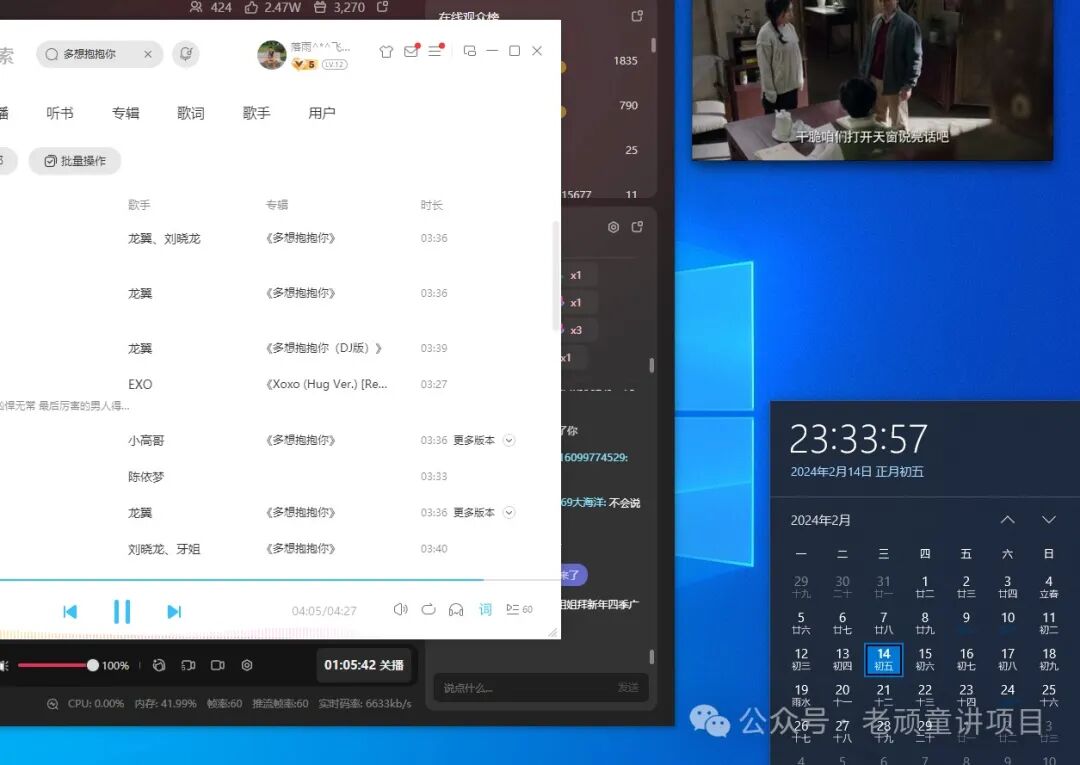Open the skin/theme selector icon
1080x765 pixels.
(x=386, y=51)
